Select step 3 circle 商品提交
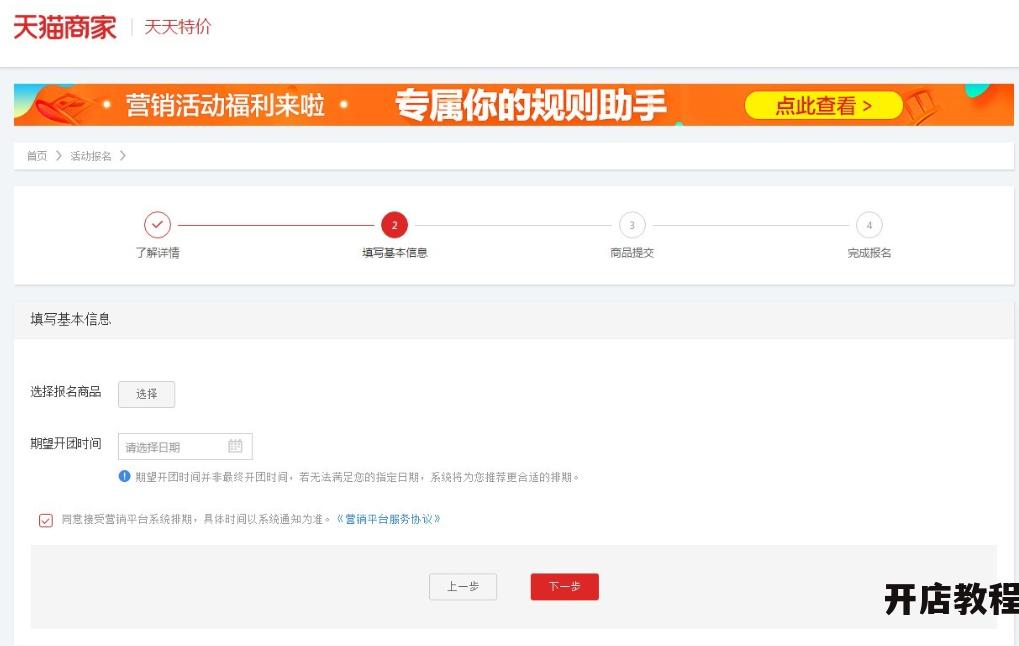Image resolution: width=1019 pixels, height=646 pixels. coord(632,225)
